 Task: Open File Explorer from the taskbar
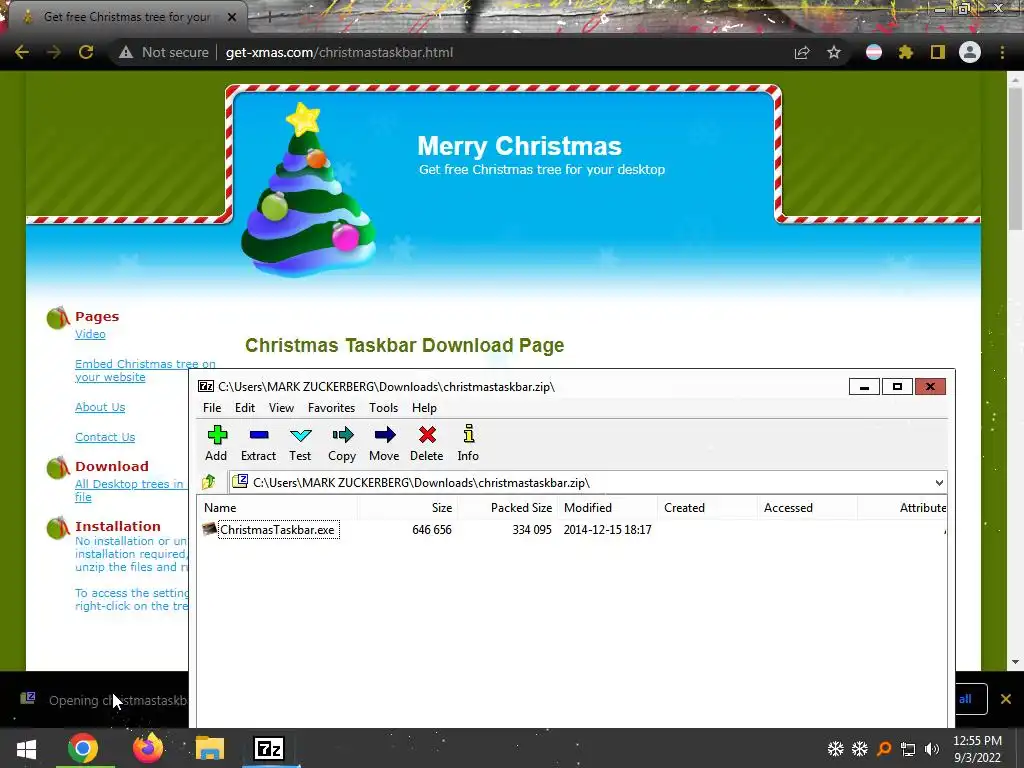pyautogui.click(x=210, y=748)
